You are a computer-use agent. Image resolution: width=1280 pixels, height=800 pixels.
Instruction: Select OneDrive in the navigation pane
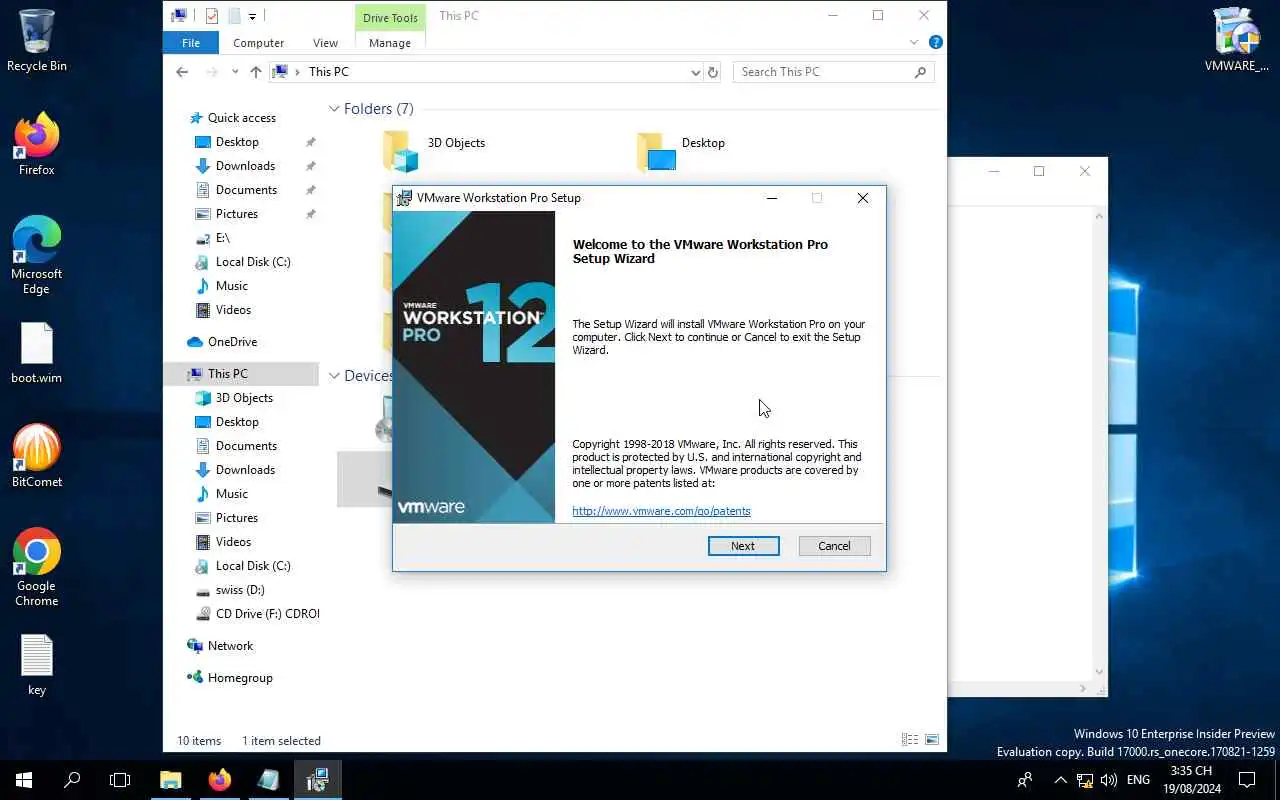[x=232, y=342]
